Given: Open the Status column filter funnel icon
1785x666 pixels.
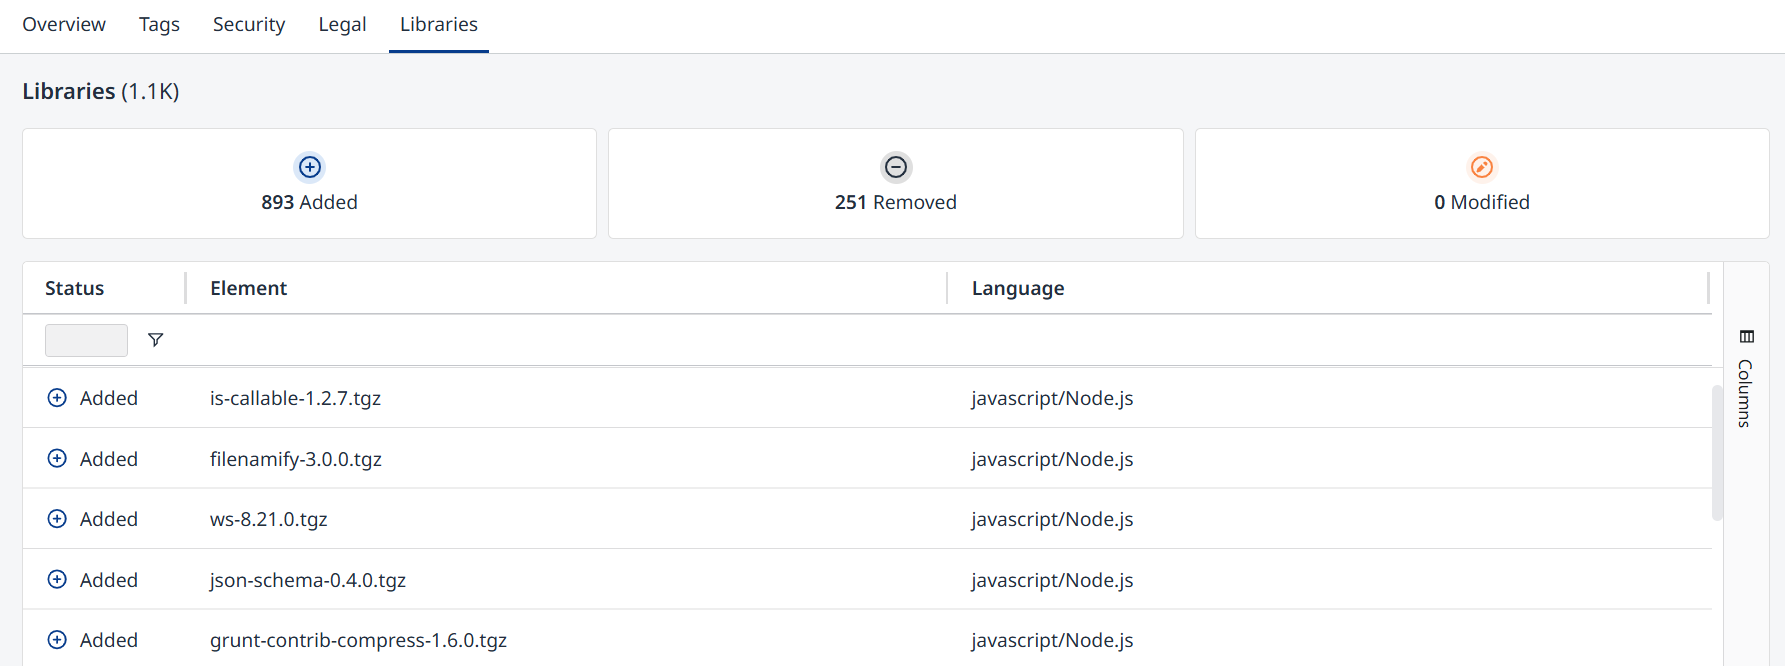Looking at the screenshot, I should [x=155, y=340].
